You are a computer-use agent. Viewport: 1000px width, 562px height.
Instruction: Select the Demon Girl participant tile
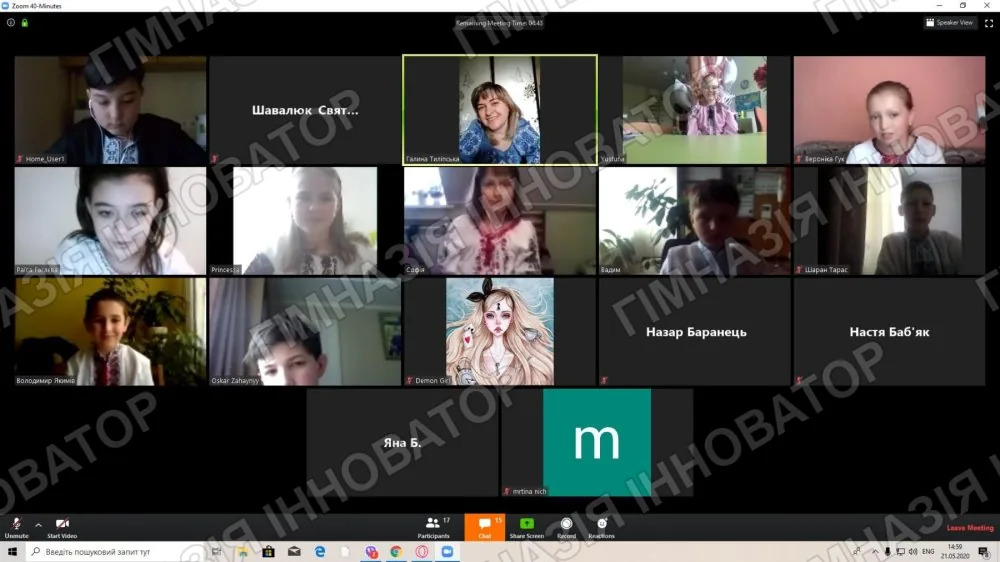pyautogui.click(x=500, y=332)
